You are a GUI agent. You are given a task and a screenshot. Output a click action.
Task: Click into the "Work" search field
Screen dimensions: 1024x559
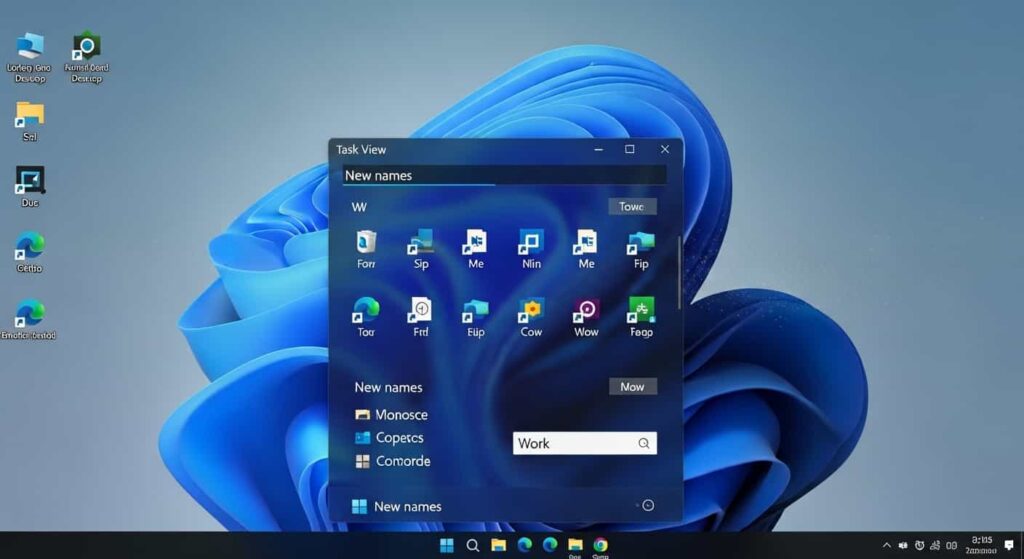pyautogui.click(x=572, y=443)
